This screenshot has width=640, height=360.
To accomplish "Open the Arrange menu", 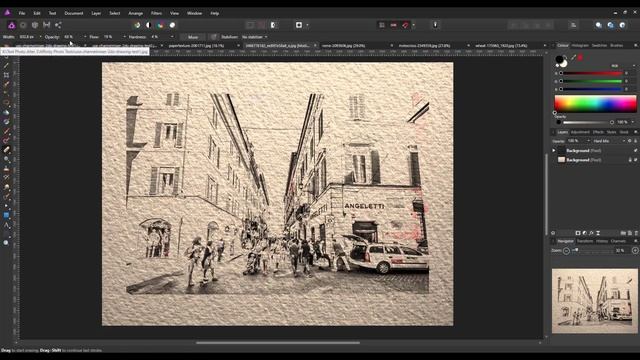I will (x=136, y=13).
